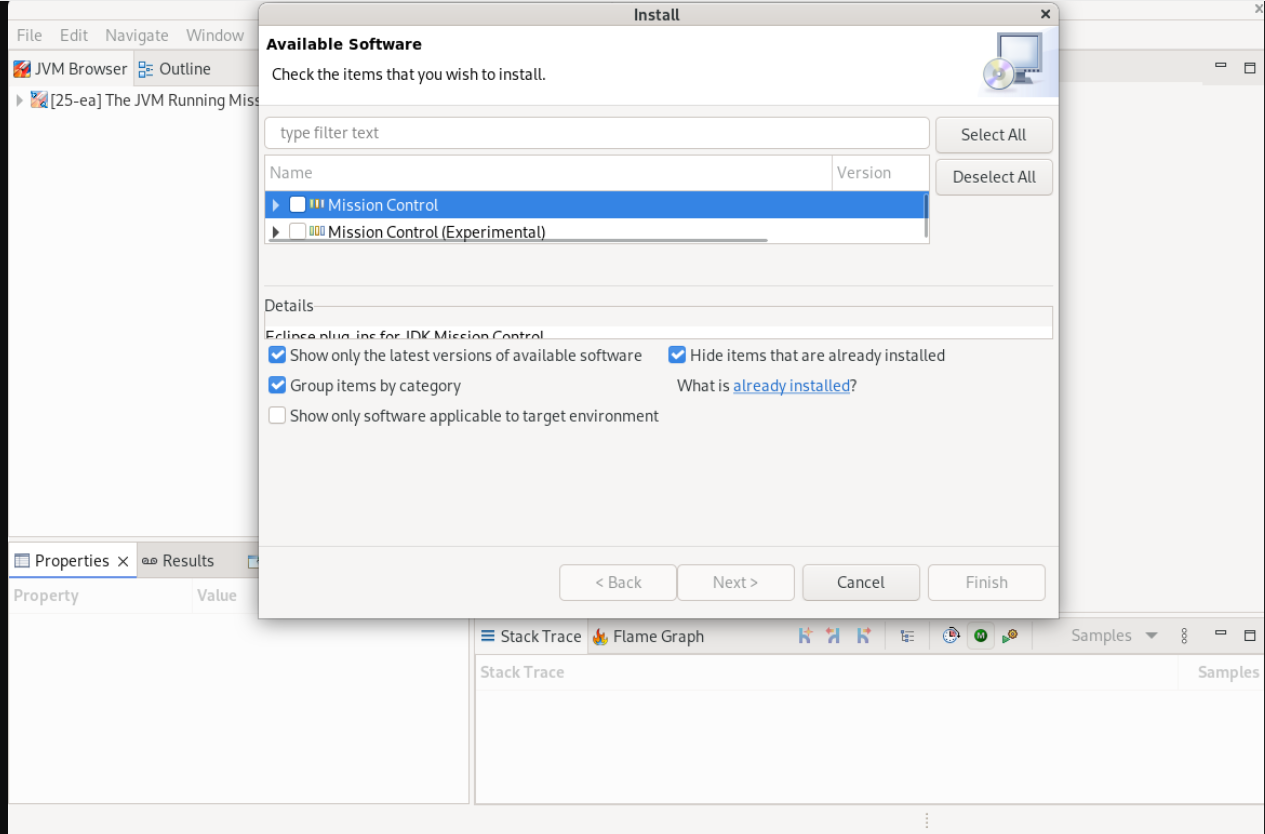Click the clock icon in Stack Trace toolbar
This screenshot has height=834, width=1265.
tap(951, 636)
